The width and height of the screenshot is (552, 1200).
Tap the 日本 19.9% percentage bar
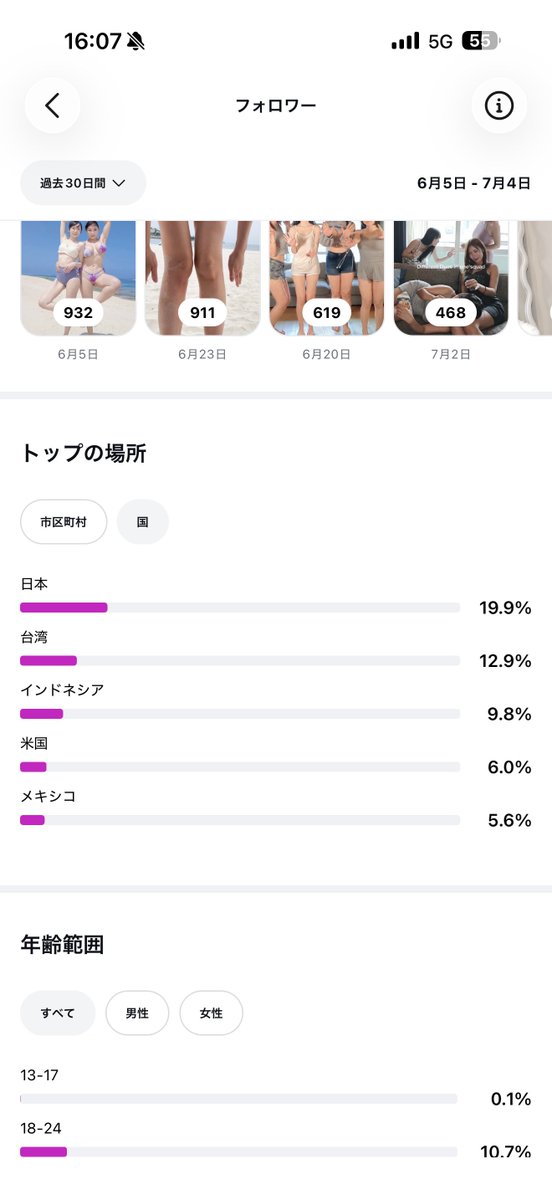(240, 607)
